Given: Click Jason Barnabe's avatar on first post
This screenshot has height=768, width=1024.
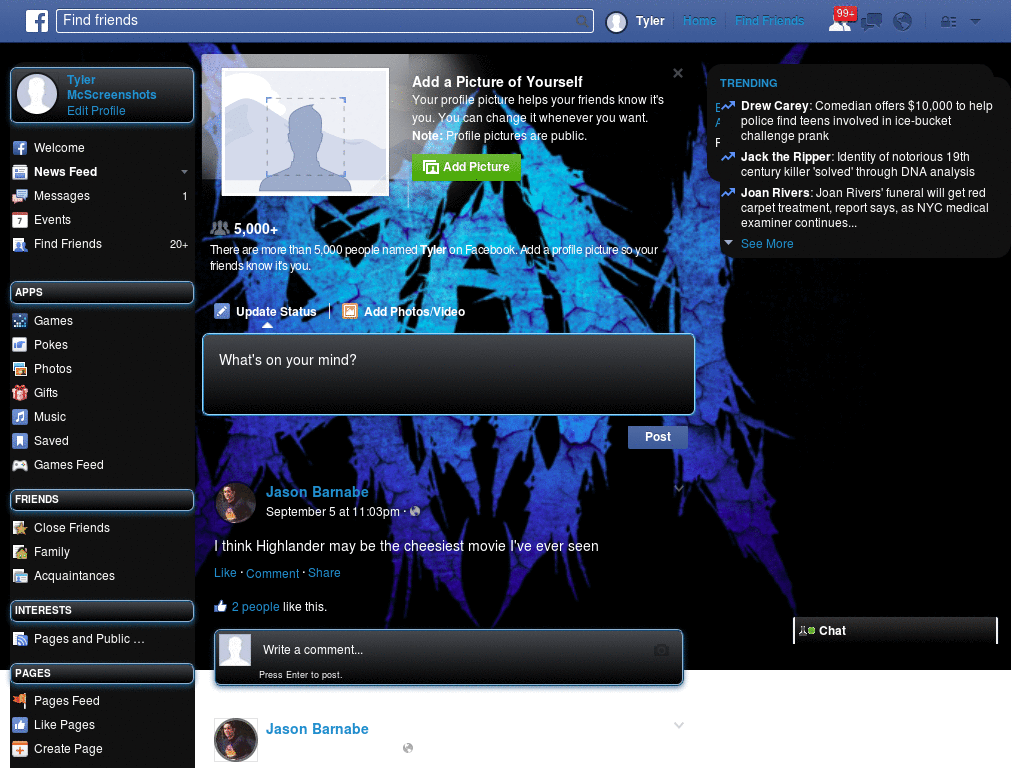Looking at the screenshot, I should point(235,504).
